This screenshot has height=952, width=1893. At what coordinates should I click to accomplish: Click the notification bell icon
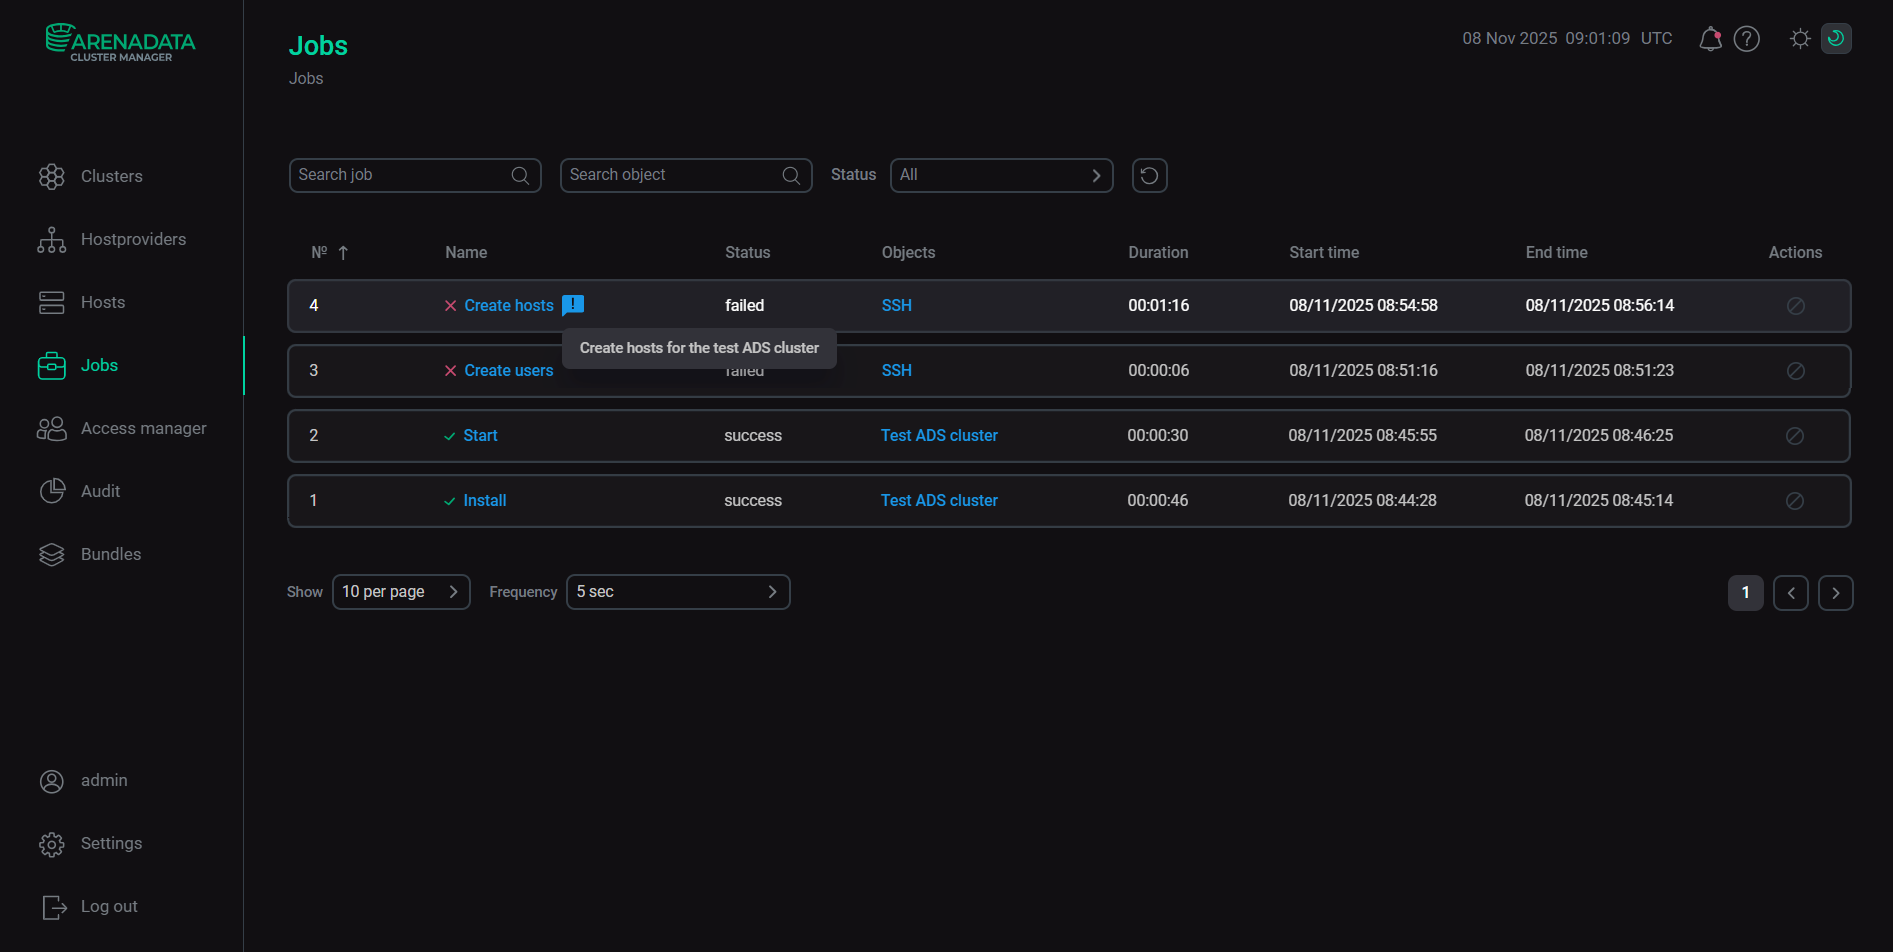(x=1710, y=38)
